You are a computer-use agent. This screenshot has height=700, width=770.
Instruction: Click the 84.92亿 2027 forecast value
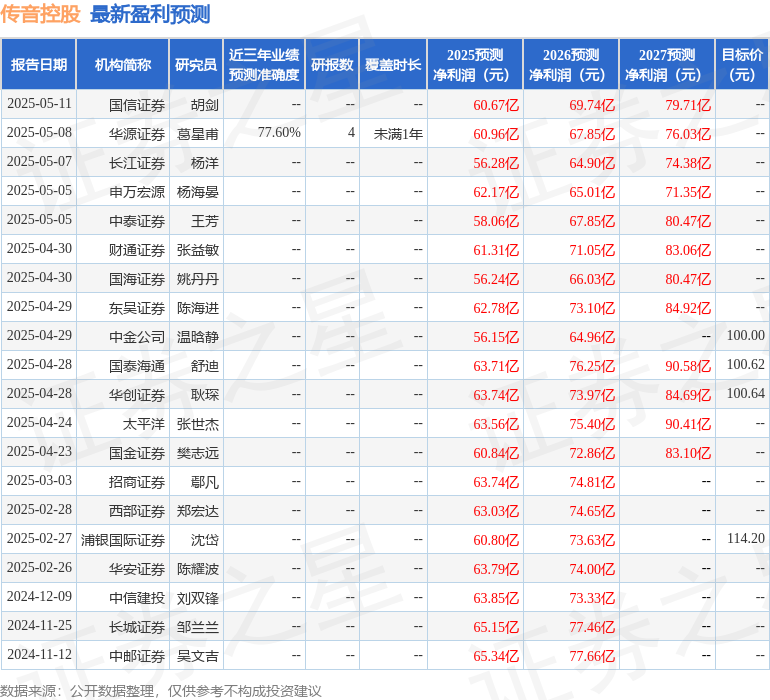(688, 308)
